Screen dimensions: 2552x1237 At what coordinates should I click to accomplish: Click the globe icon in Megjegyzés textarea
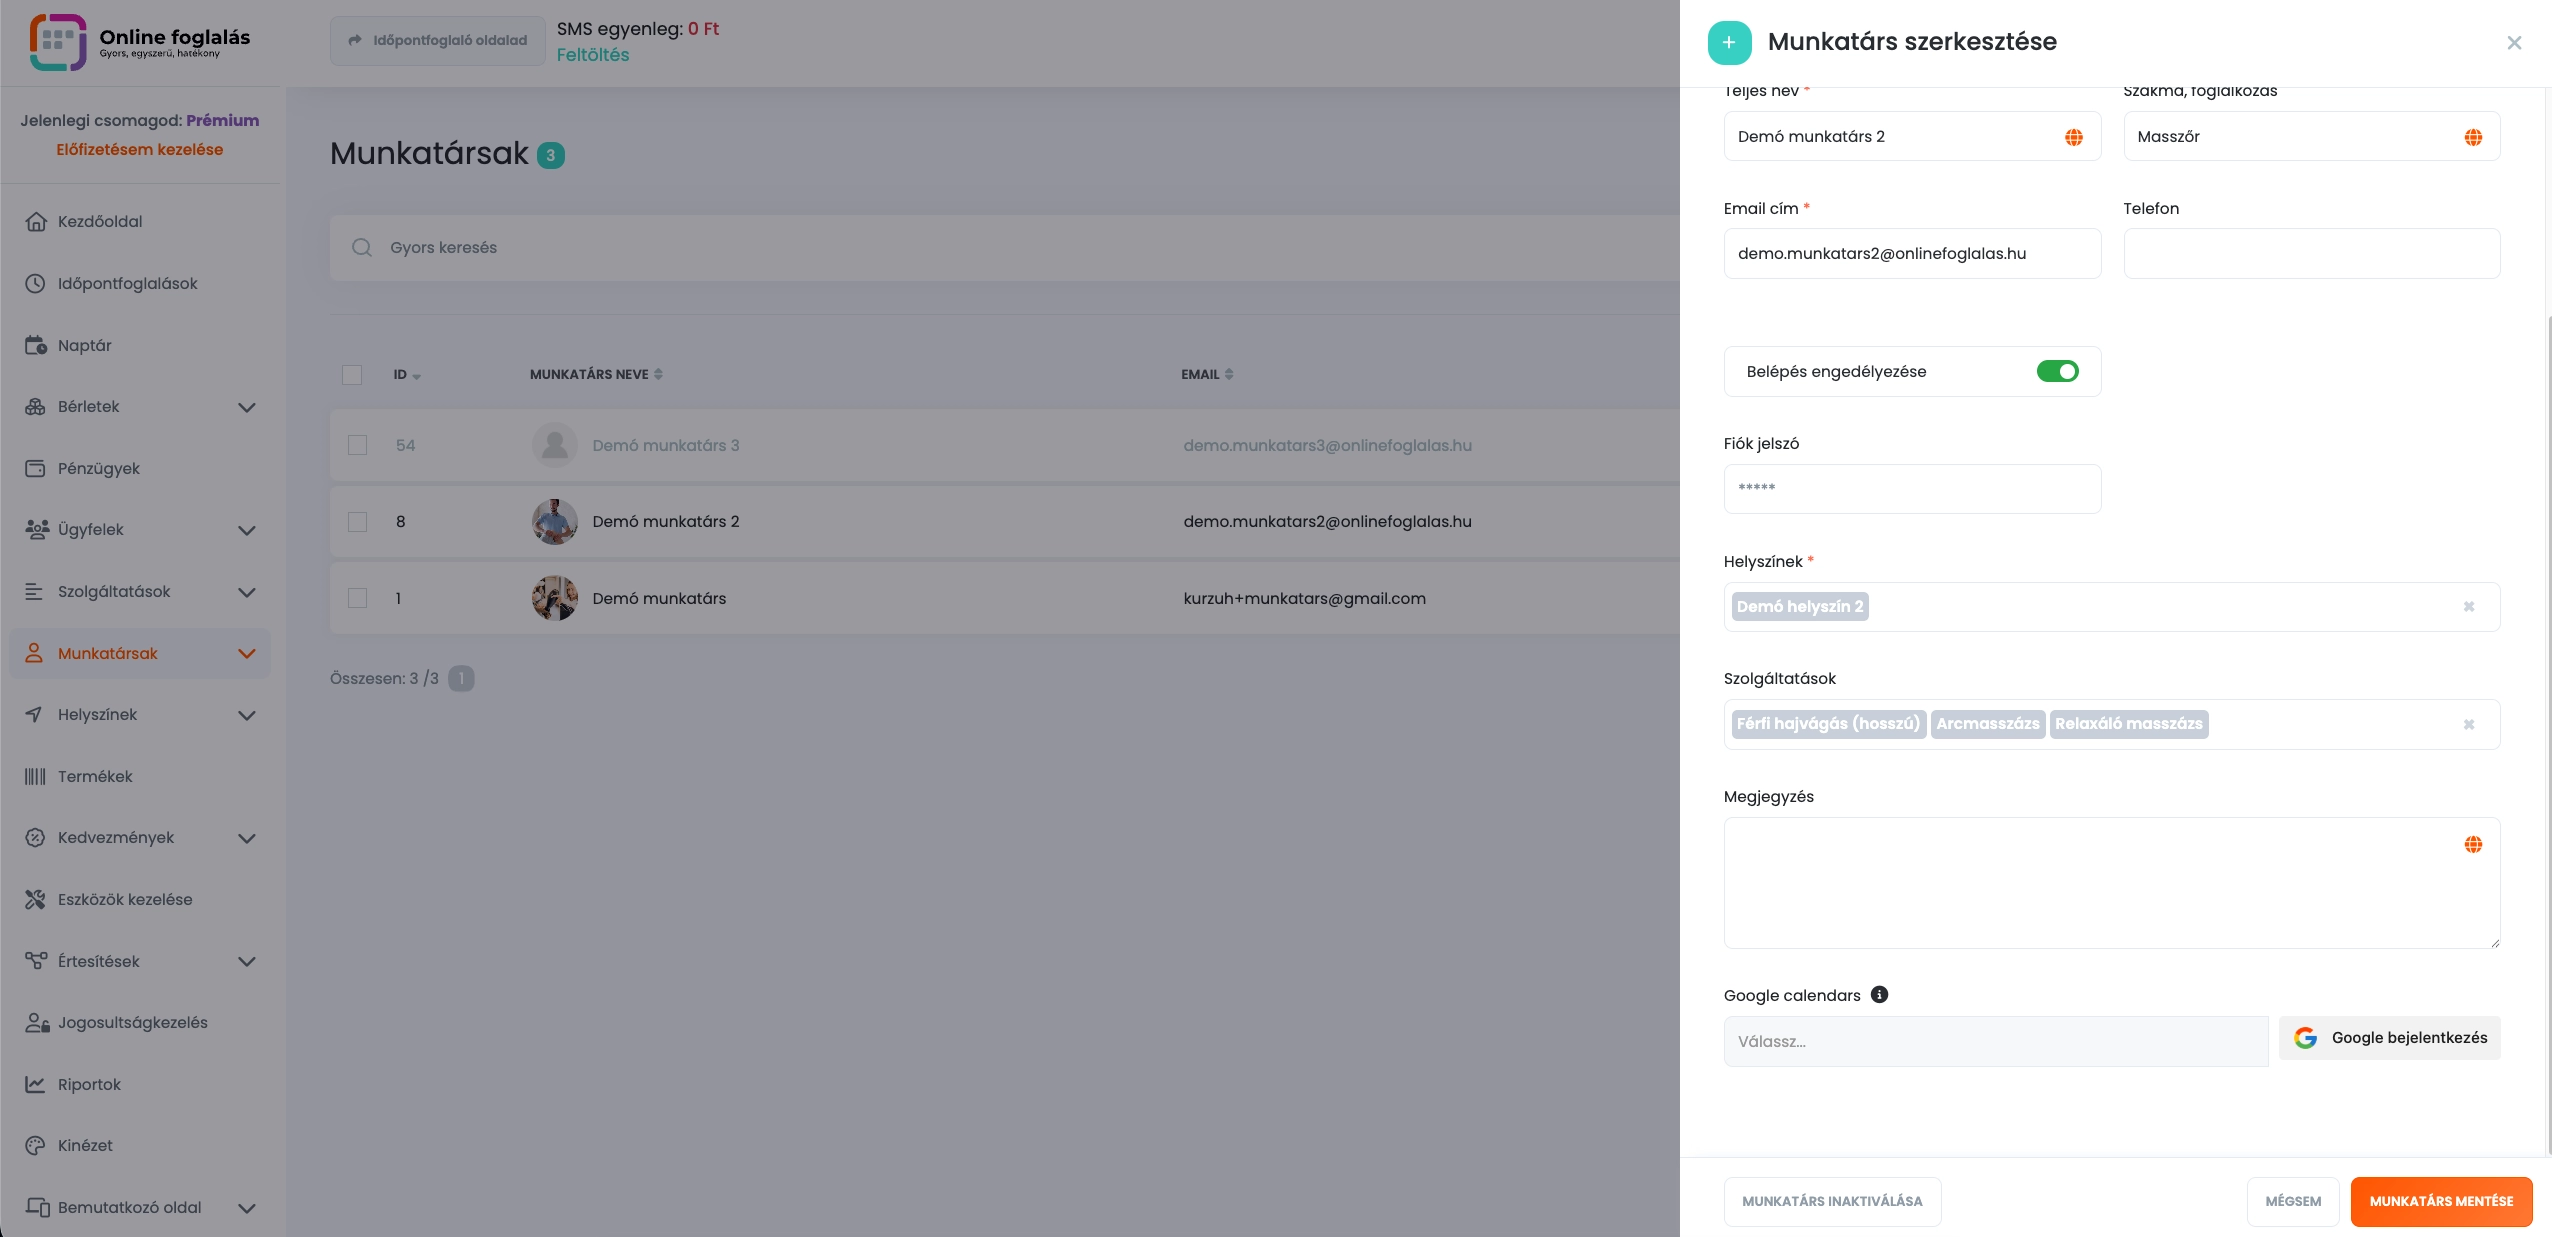[2472, 845]
